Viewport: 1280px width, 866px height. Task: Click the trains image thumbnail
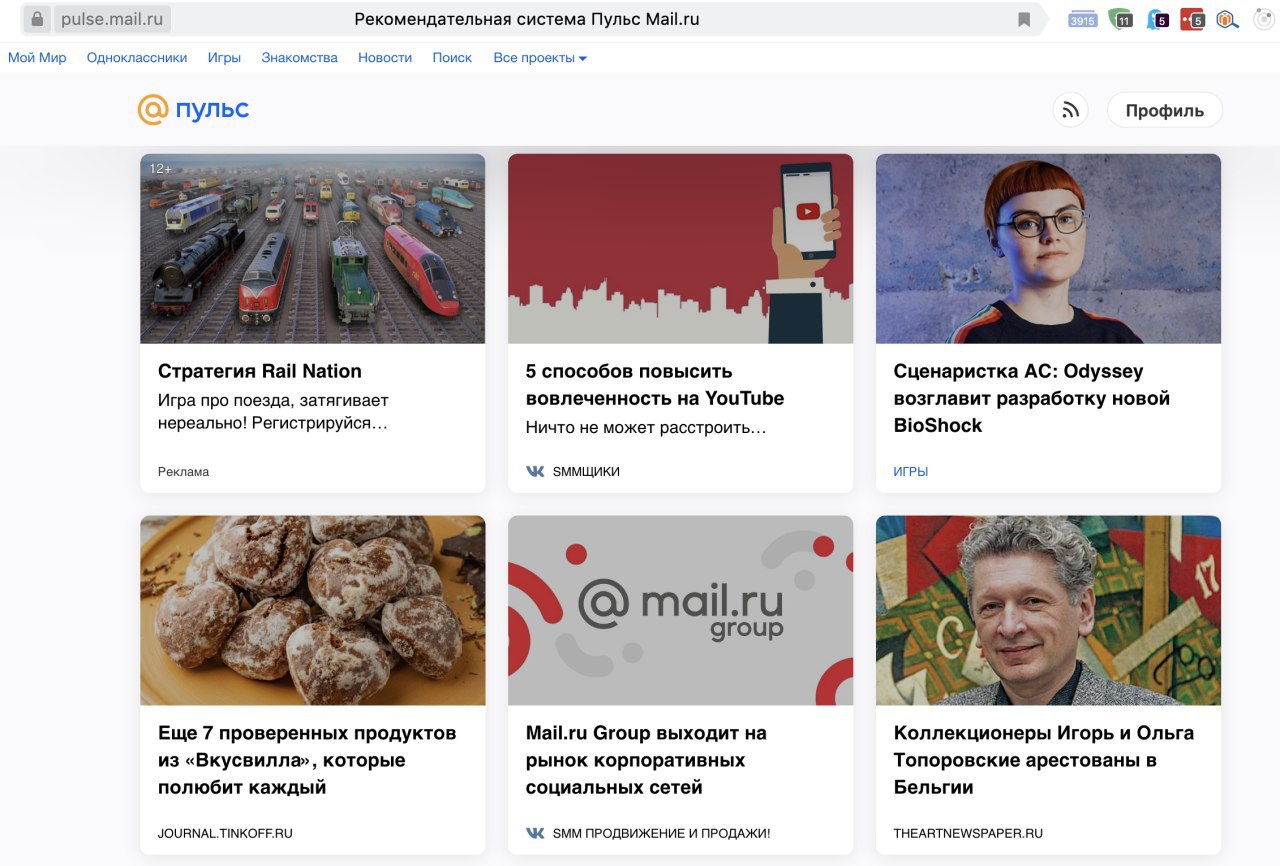point(313,249)
